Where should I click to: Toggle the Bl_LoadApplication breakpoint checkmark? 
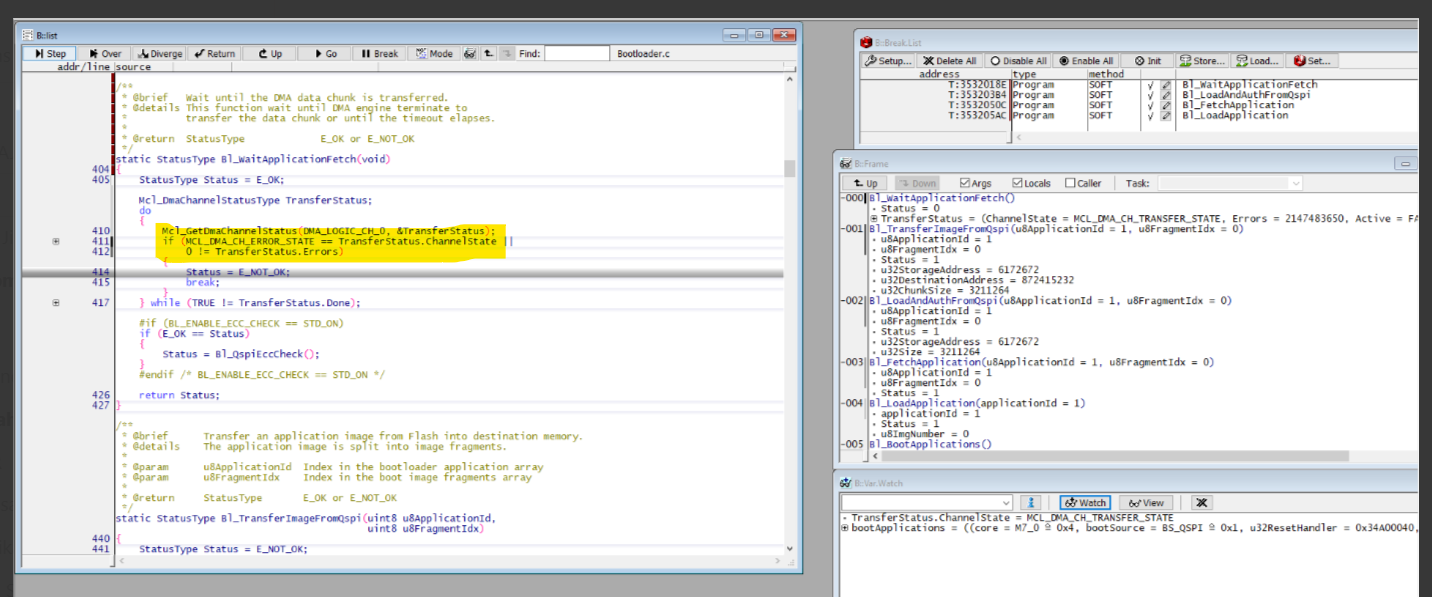1151,115
